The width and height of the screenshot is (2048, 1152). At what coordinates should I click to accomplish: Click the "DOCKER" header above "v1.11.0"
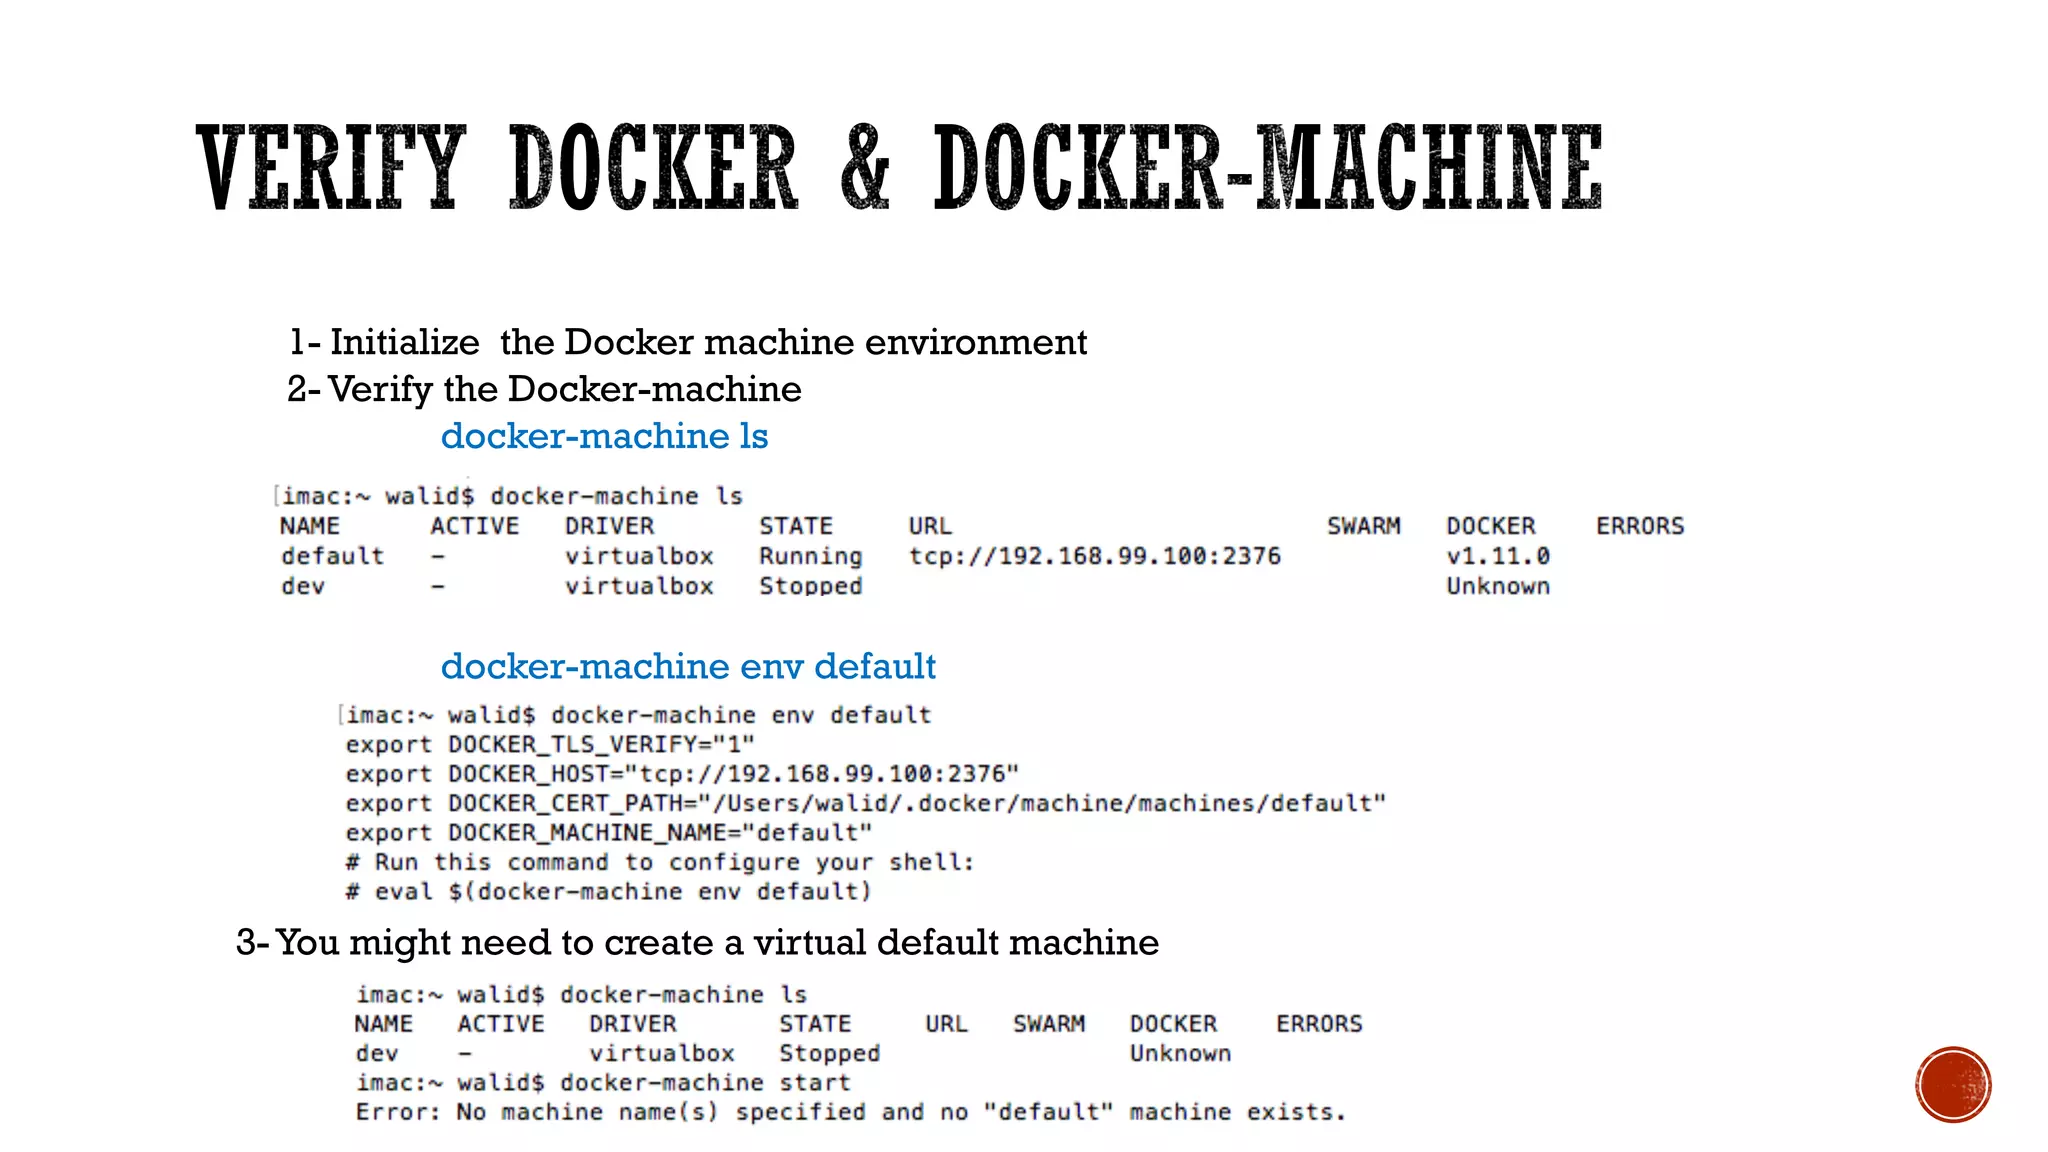[1491, 526]
